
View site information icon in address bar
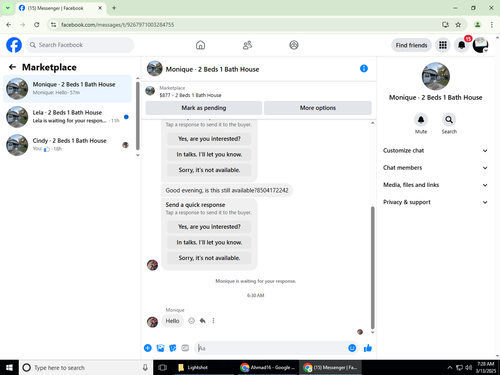[x=53, y=25]
